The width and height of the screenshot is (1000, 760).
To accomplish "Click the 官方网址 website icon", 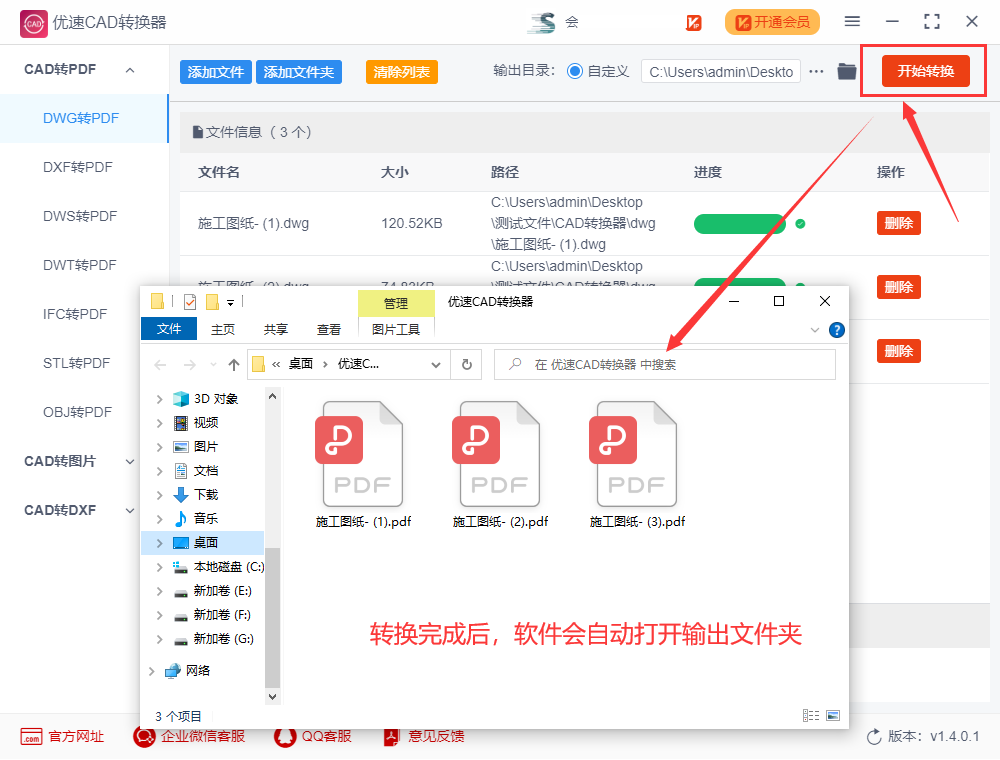I will pos(31,736).
